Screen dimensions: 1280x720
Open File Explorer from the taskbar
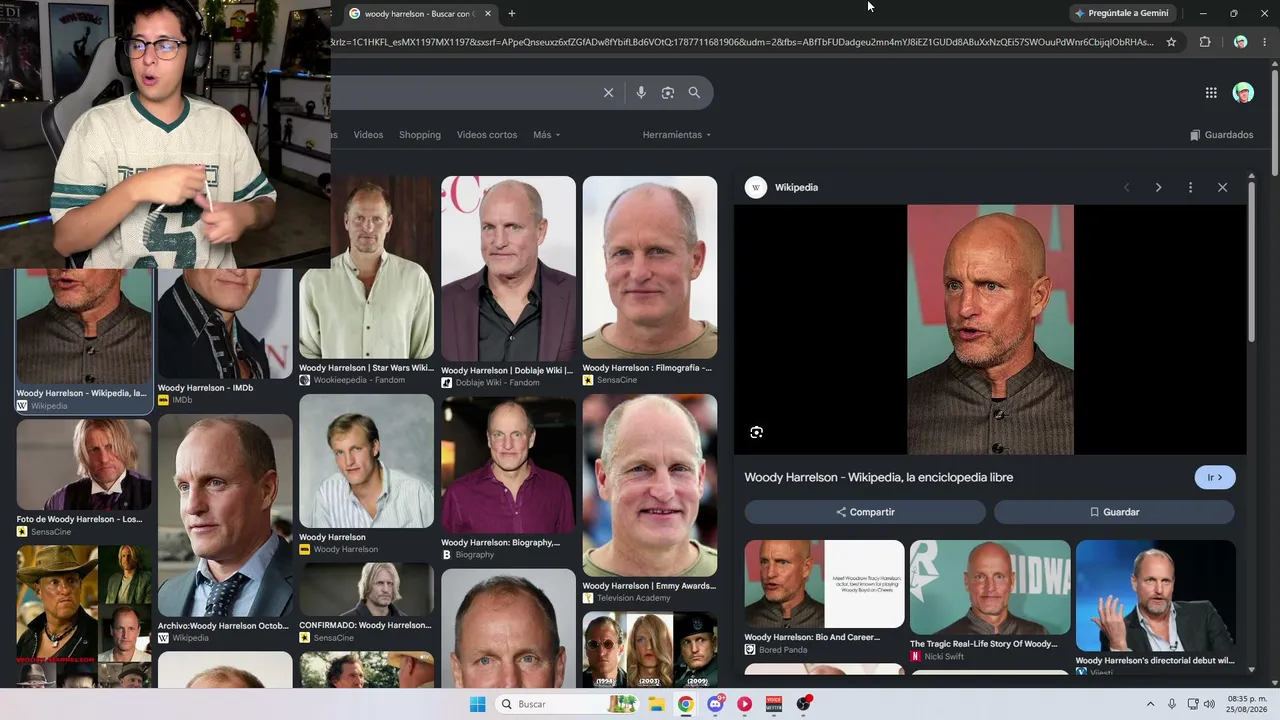(x=656, y=704)
